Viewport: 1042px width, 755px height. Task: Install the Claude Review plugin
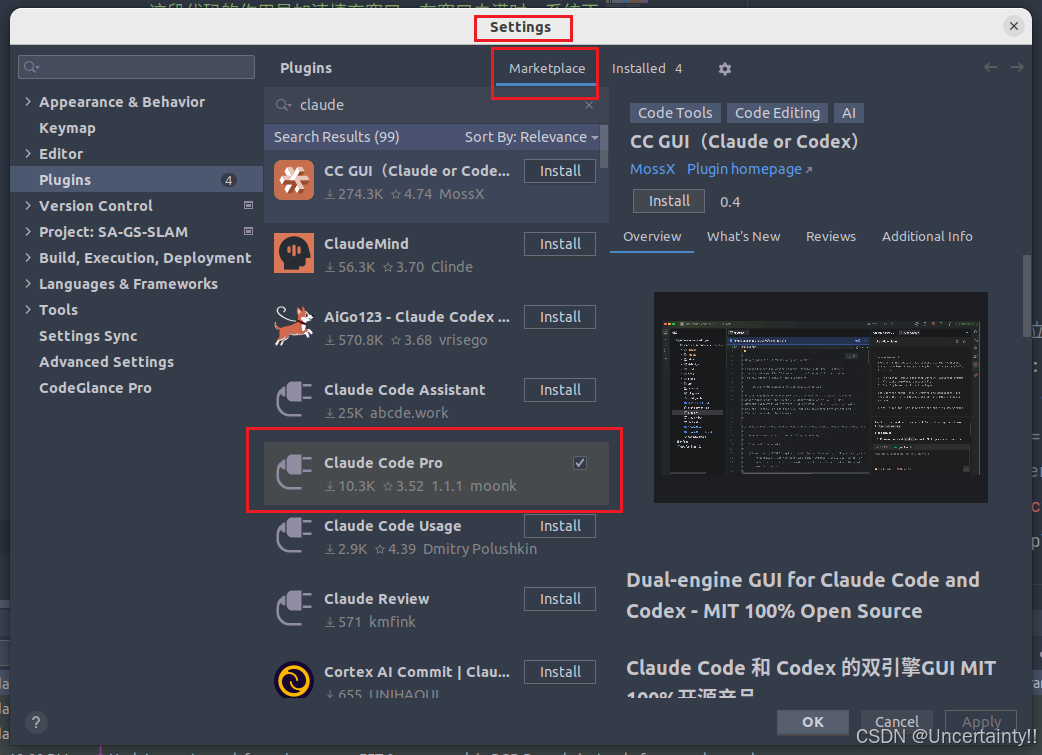coord(560,599)
